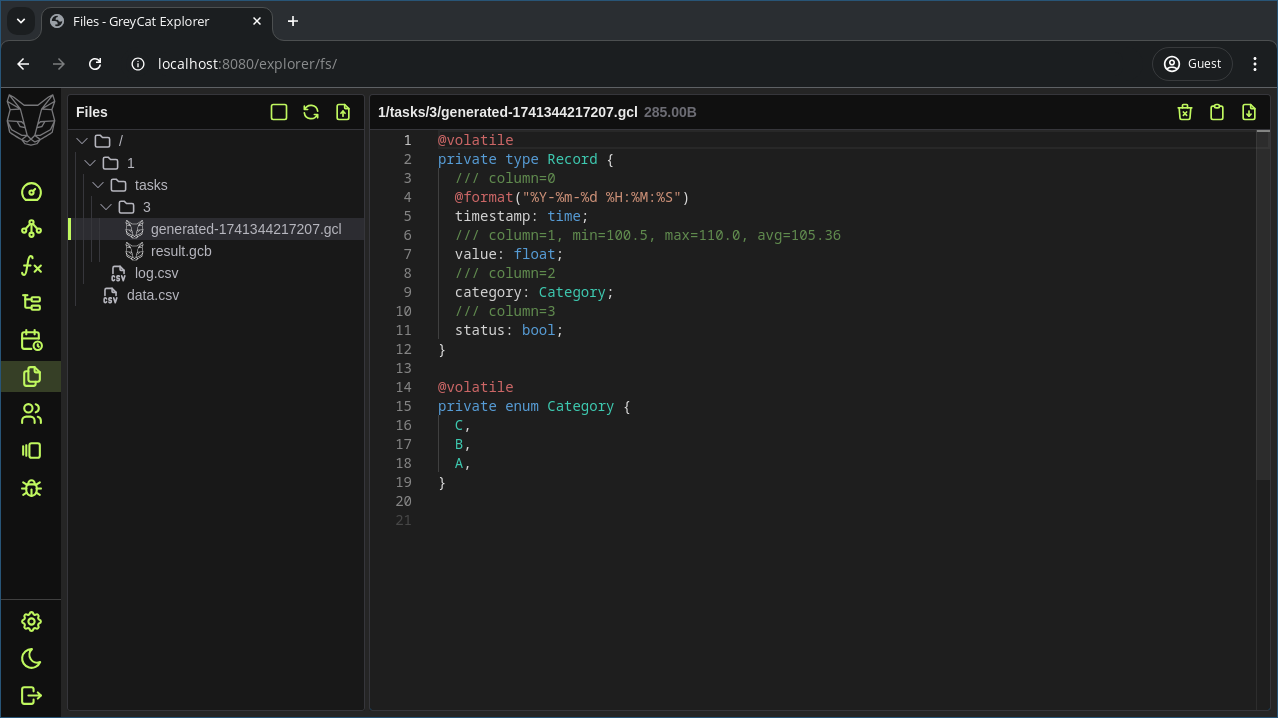This screenshot has width=1278, height=718.
Task: Open the debug bug page in sidebar
Action: (x=31, y=487)
